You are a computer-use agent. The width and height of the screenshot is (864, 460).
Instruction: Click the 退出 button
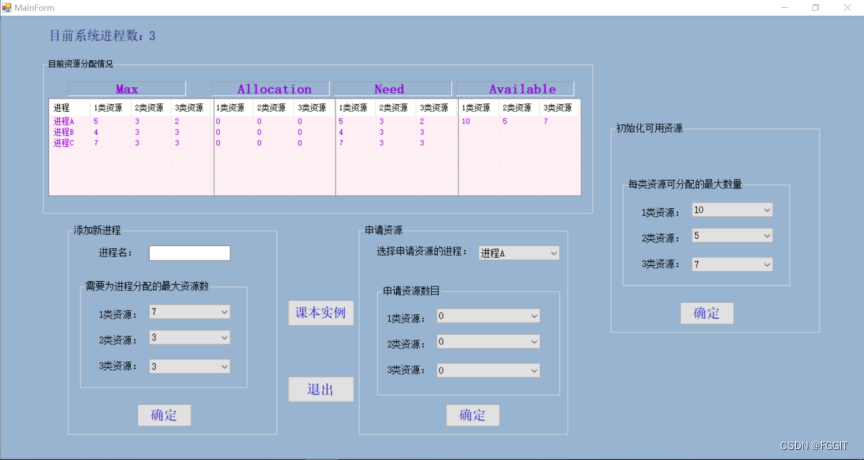(x=321, y=389)
